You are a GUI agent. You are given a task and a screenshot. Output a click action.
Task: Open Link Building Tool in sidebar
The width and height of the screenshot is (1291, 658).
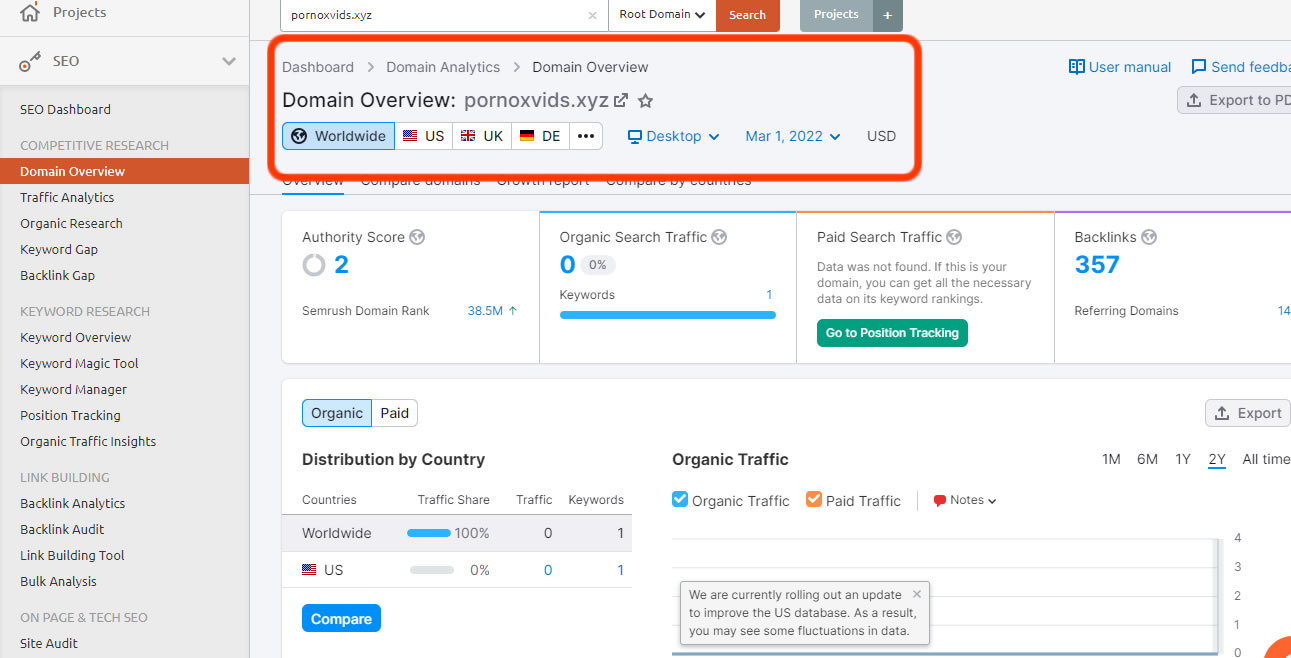tap(72, 555)
